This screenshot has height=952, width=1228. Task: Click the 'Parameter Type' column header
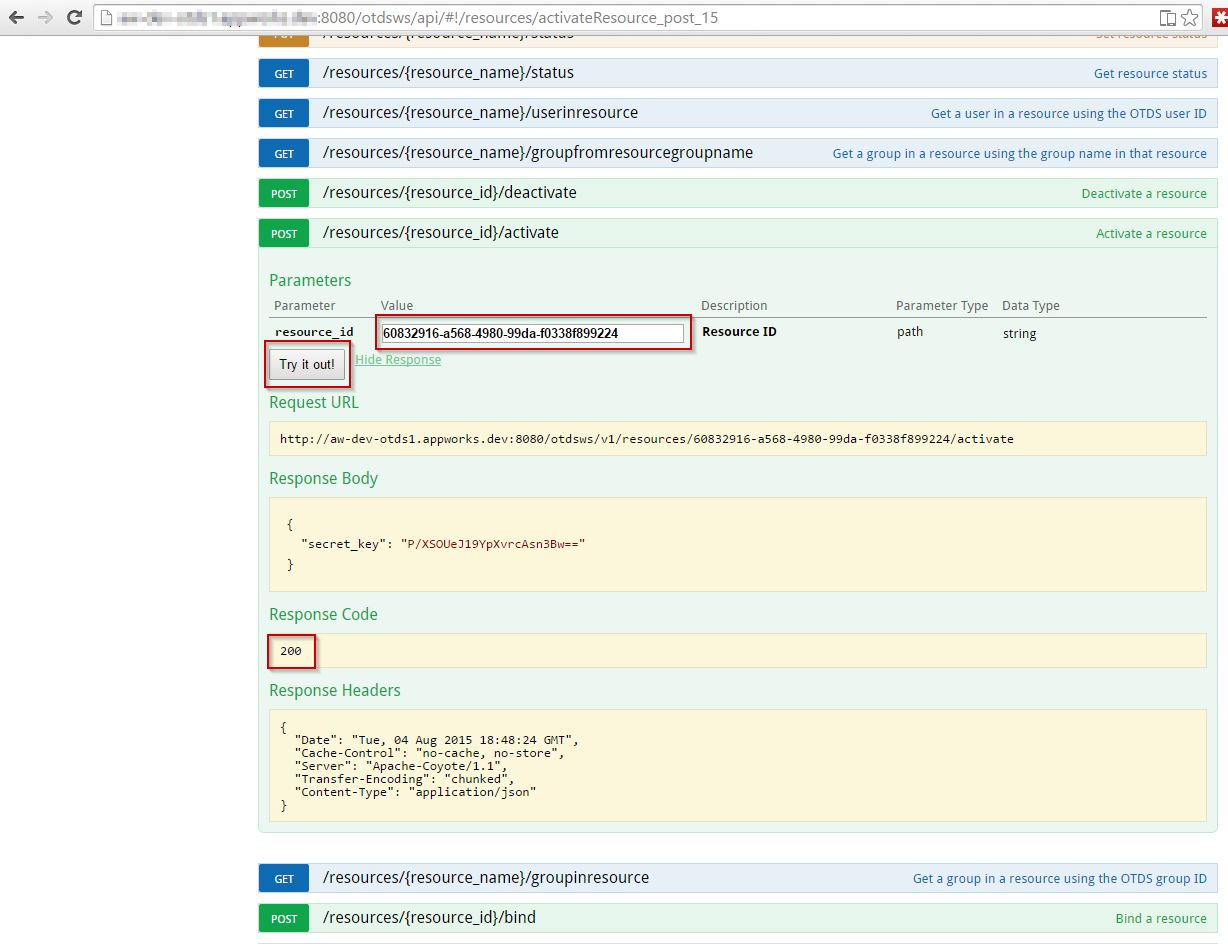[x=942, y=306]
